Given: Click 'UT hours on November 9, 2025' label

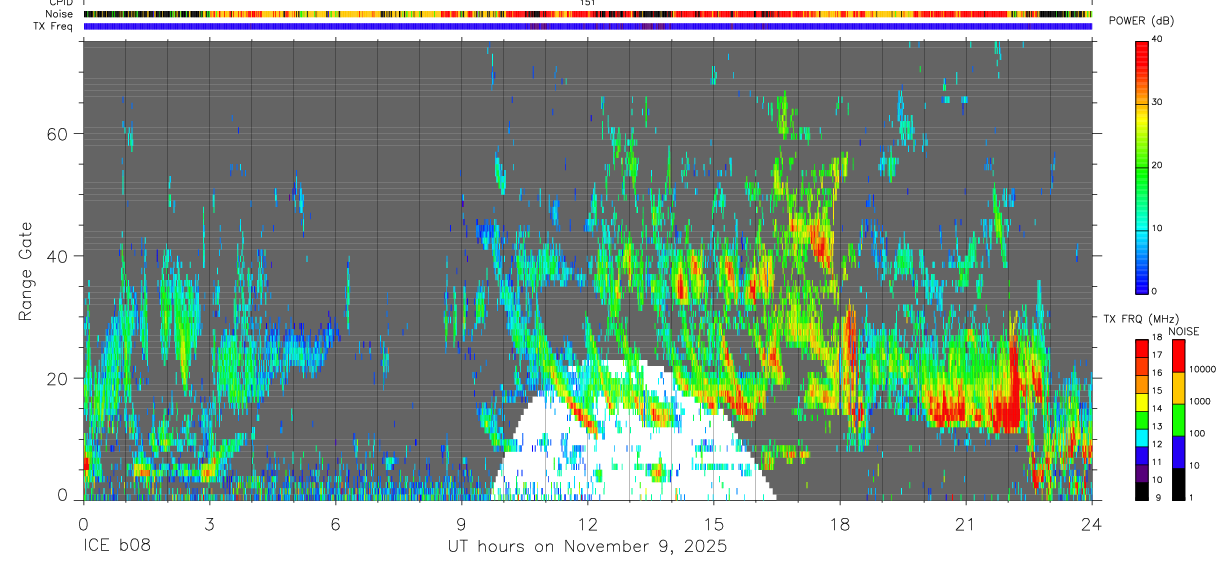Looking at the screenshot, I should coord(586,547).
